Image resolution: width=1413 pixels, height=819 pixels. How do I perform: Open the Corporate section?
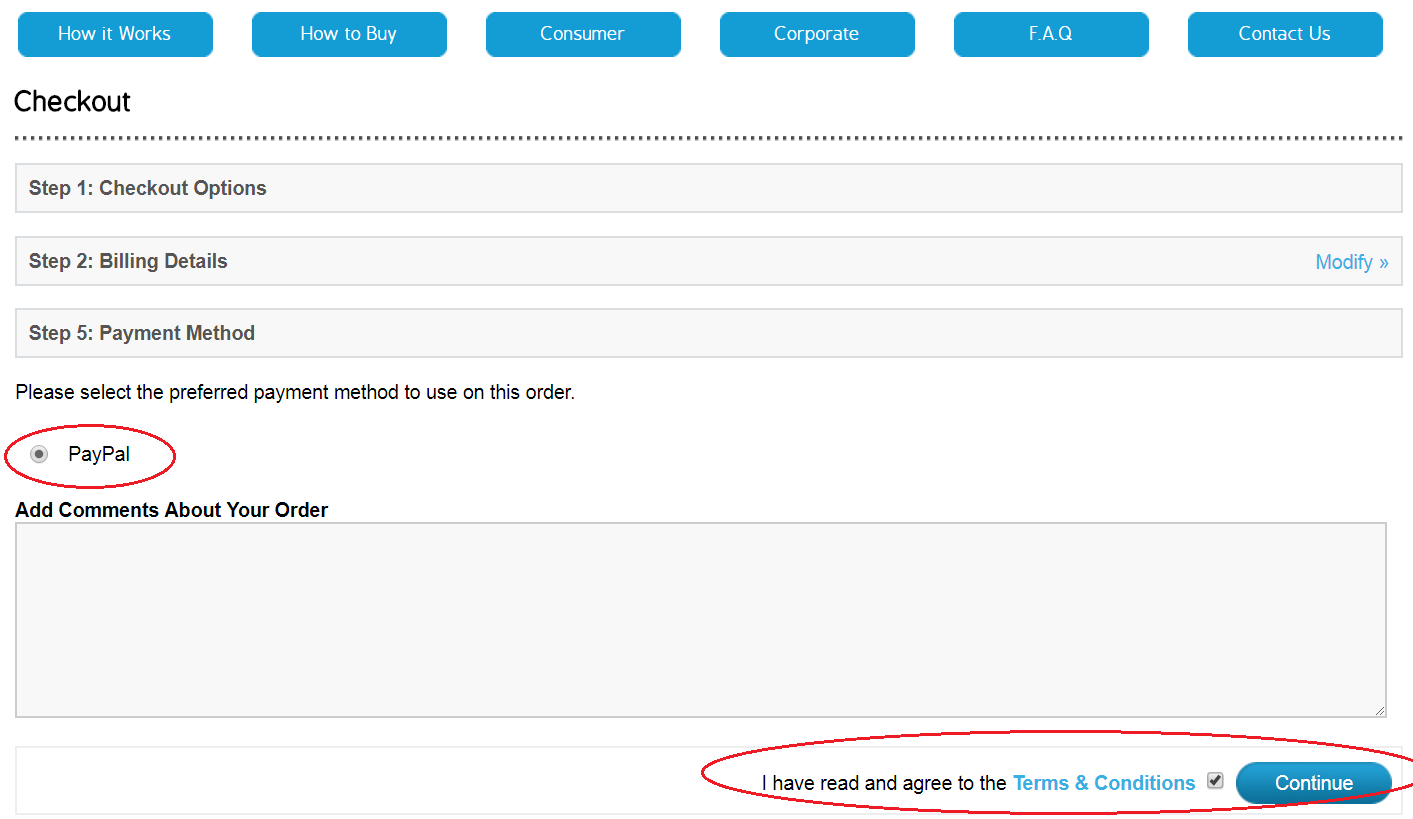click(x=817, y=34)
